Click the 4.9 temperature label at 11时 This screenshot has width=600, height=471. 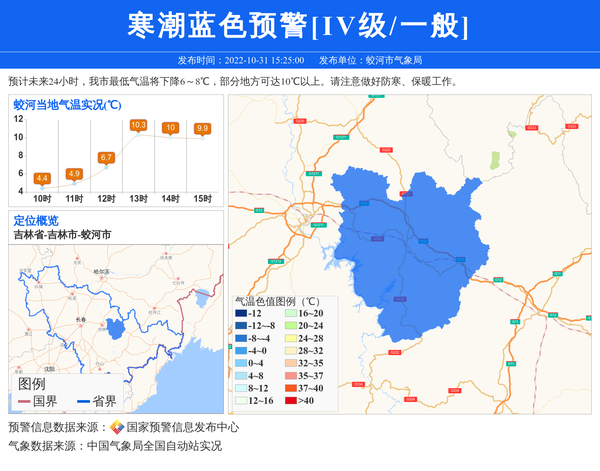pyautogui.click(x=74, y=174)
